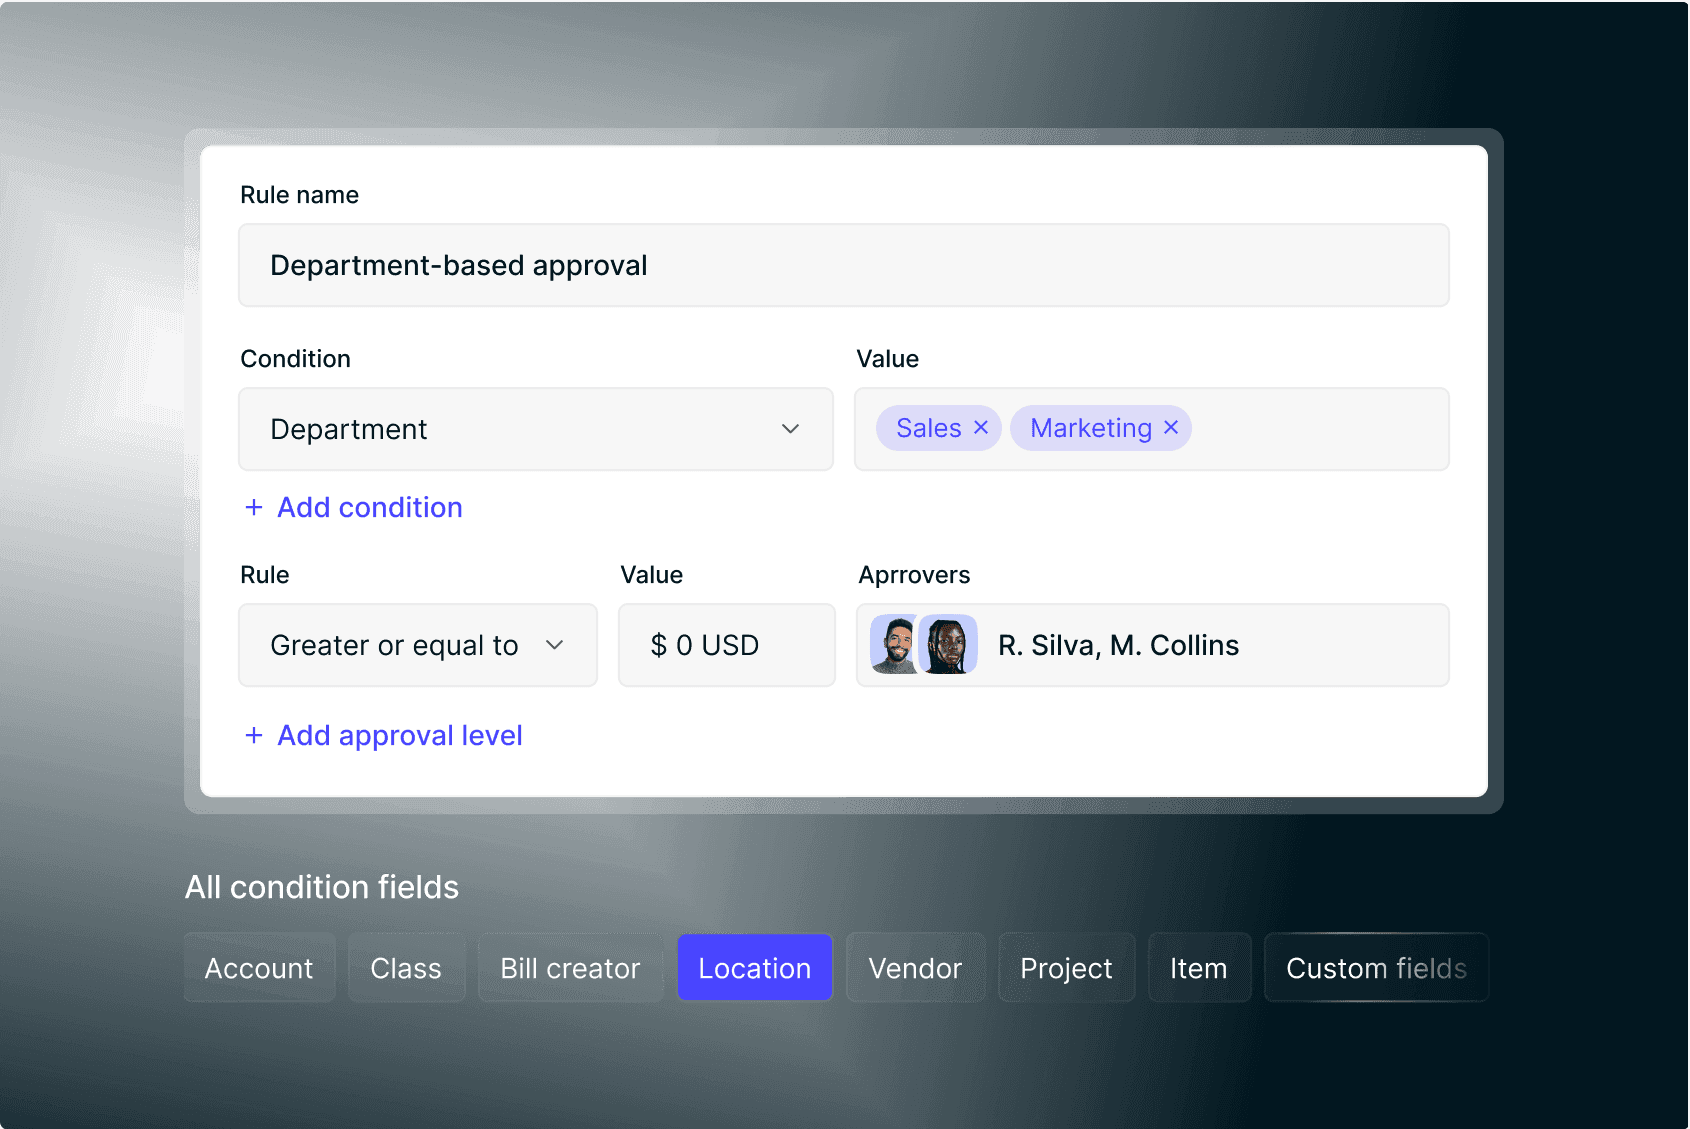Image resolution: width=1690 pixels, height=1129 pixels.
Task: Click the Add condition link
Action: tap(369, 508)
